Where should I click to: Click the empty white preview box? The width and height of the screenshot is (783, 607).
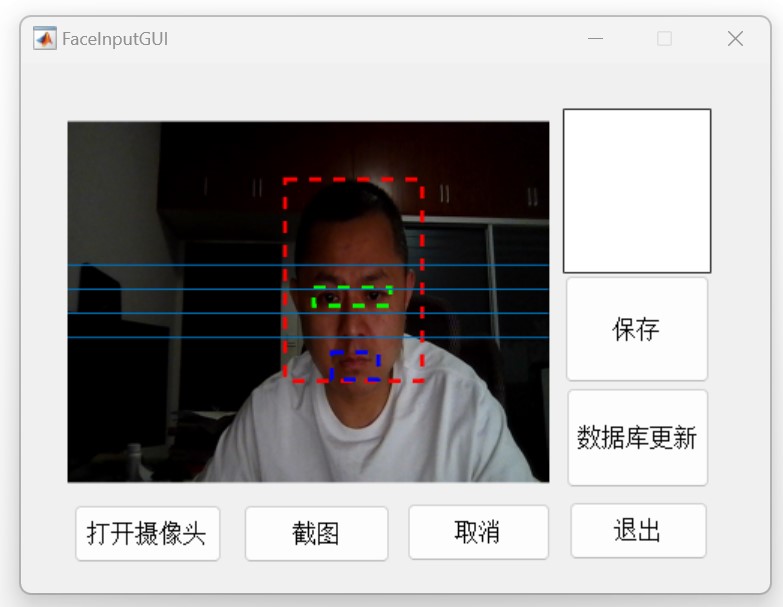click(x=637, y=191)
